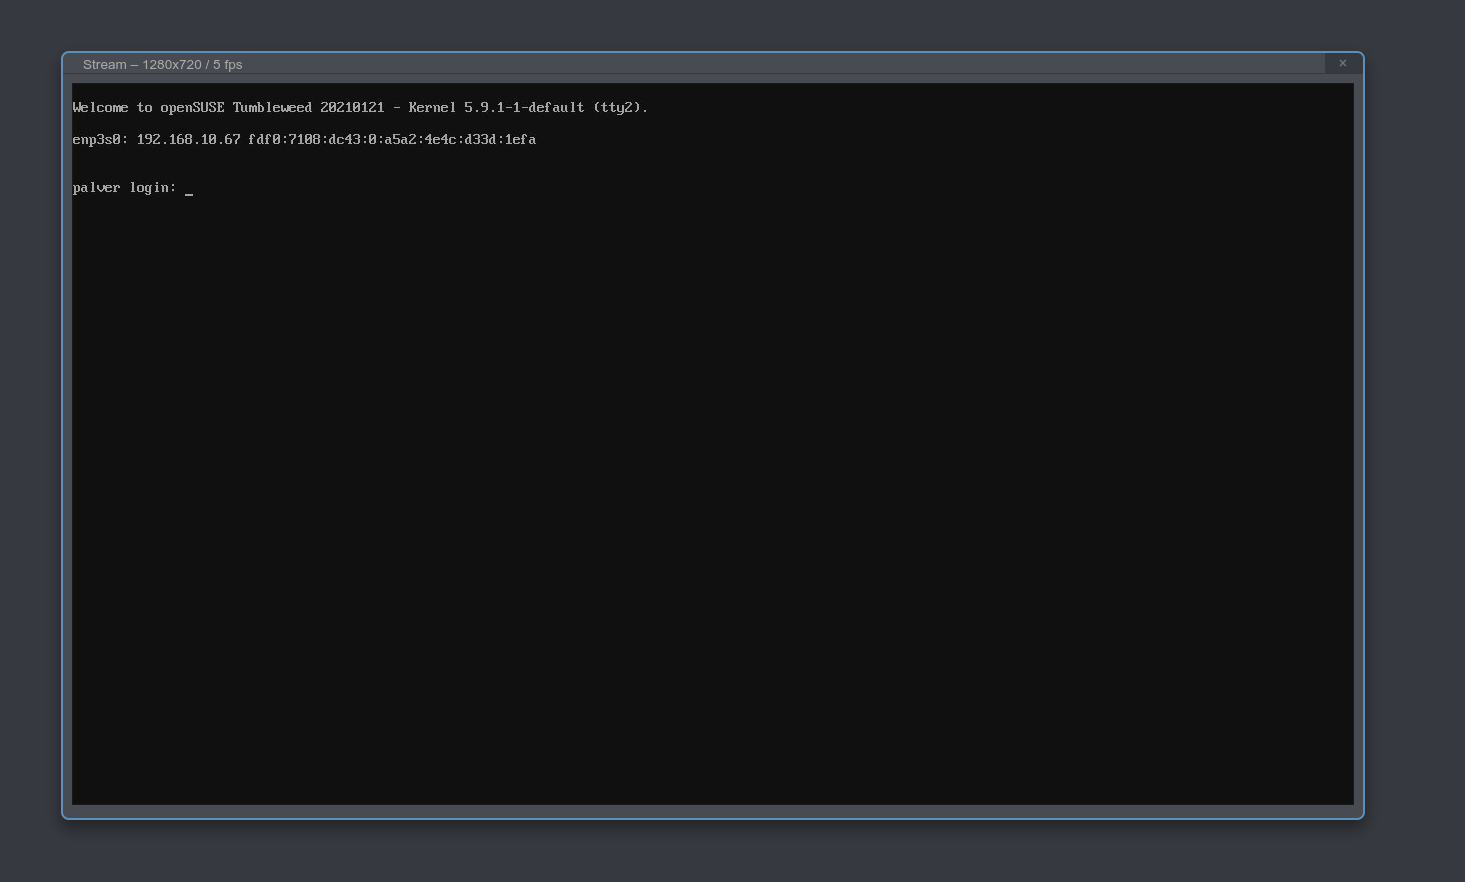Click the IPv6 address starting with fdf0
This screenshot has width=1465, height=882.
(x=392, y=140)
